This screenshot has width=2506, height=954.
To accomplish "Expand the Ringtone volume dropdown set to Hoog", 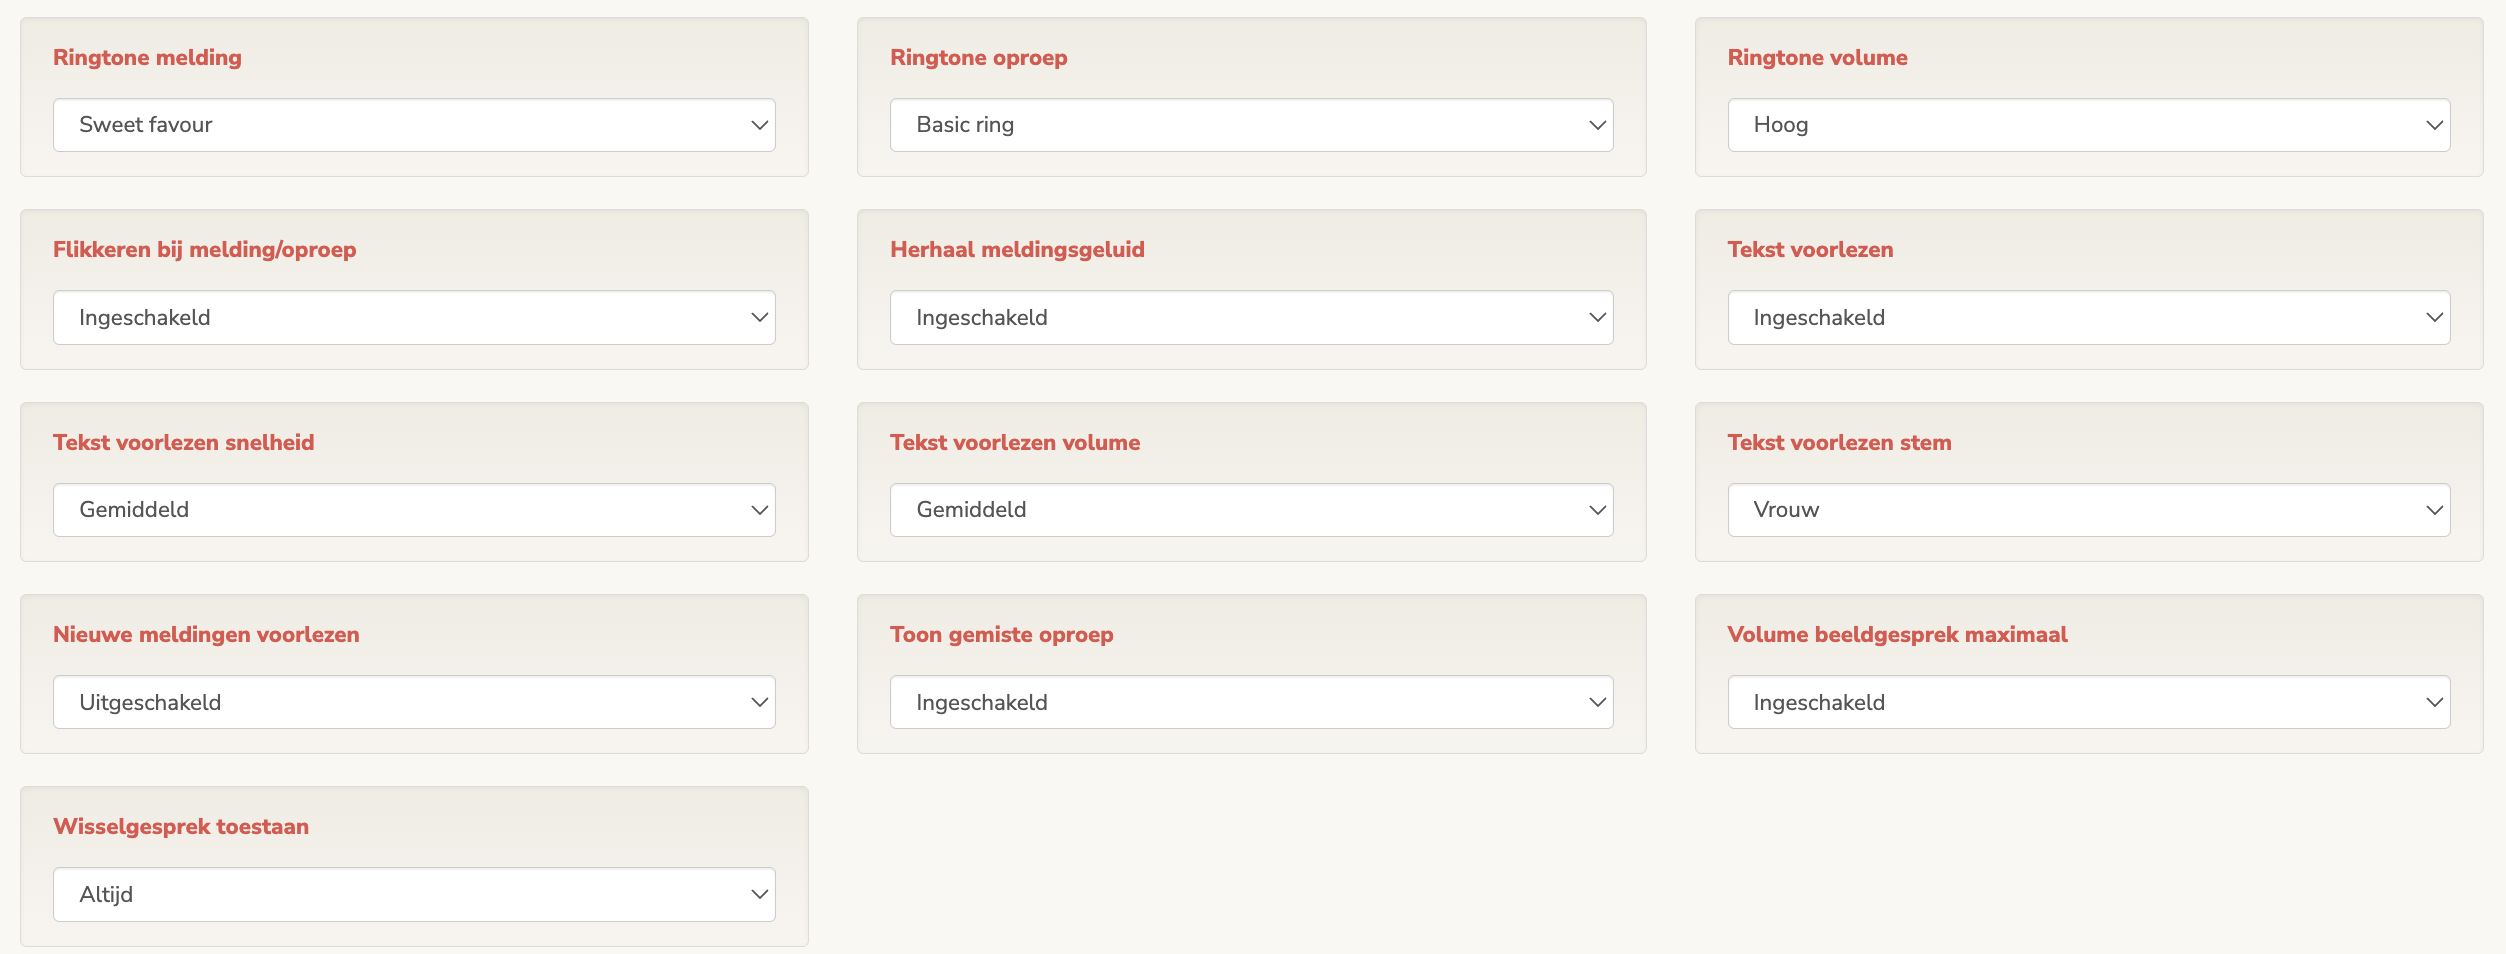I will click(x=2088, y=124).
